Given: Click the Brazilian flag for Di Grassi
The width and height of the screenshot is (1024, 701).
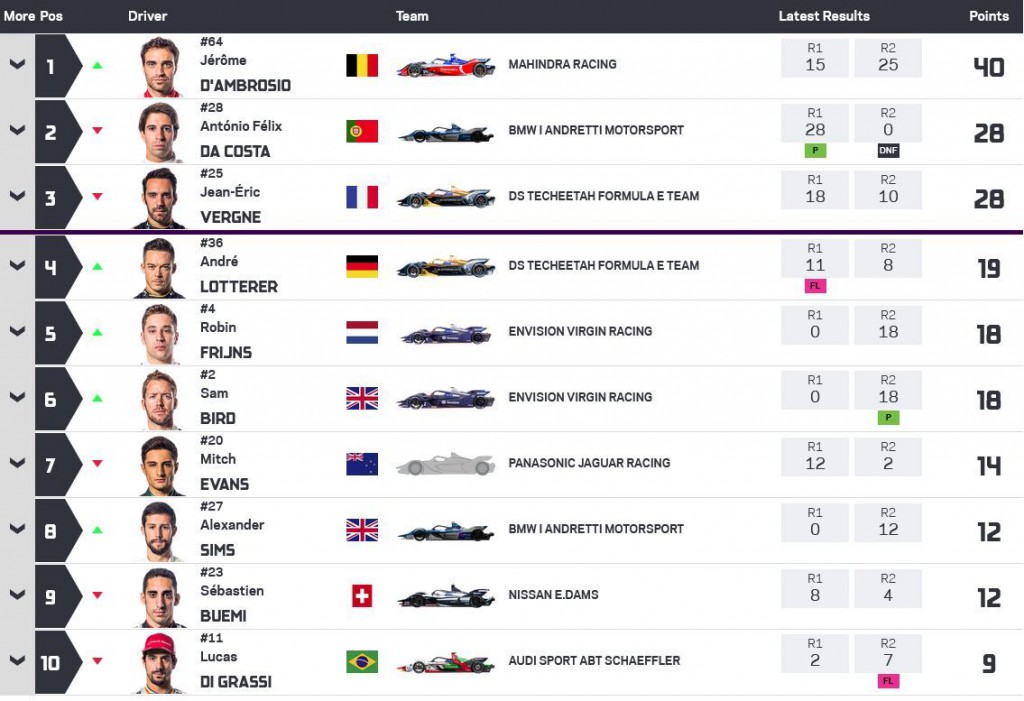Looking at the screenshot, I should (x=362, y=662).
